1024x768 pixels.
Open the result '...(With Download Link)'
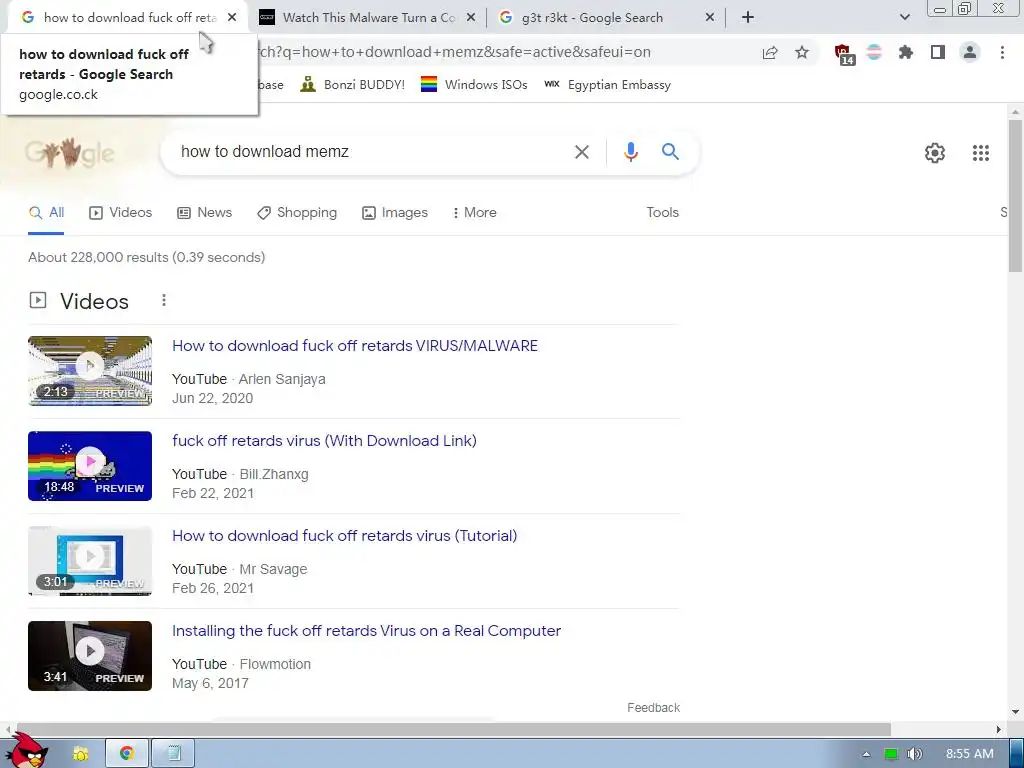pyautogui.click(x=324, y=440)
